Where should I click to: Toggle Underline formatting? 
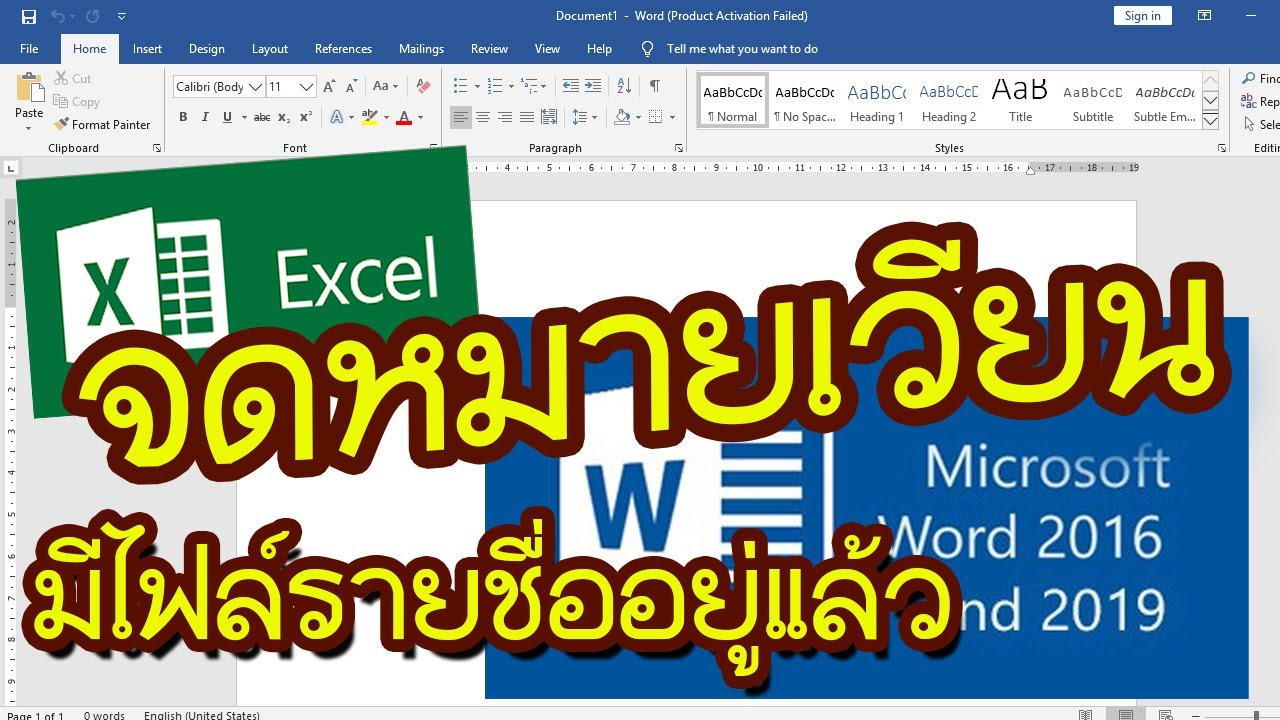point(228,118)
